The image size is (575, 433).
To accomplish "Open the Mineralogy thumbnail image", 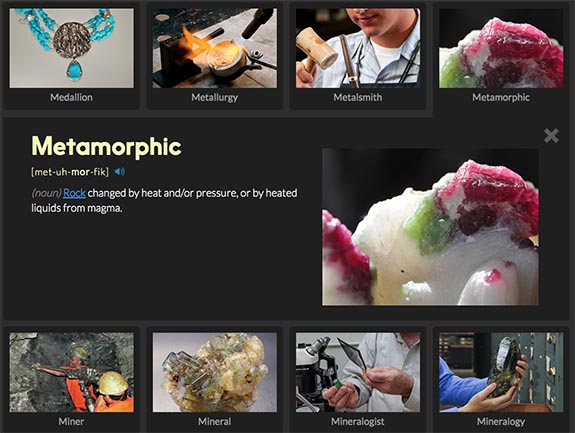I will coord(501,372).
